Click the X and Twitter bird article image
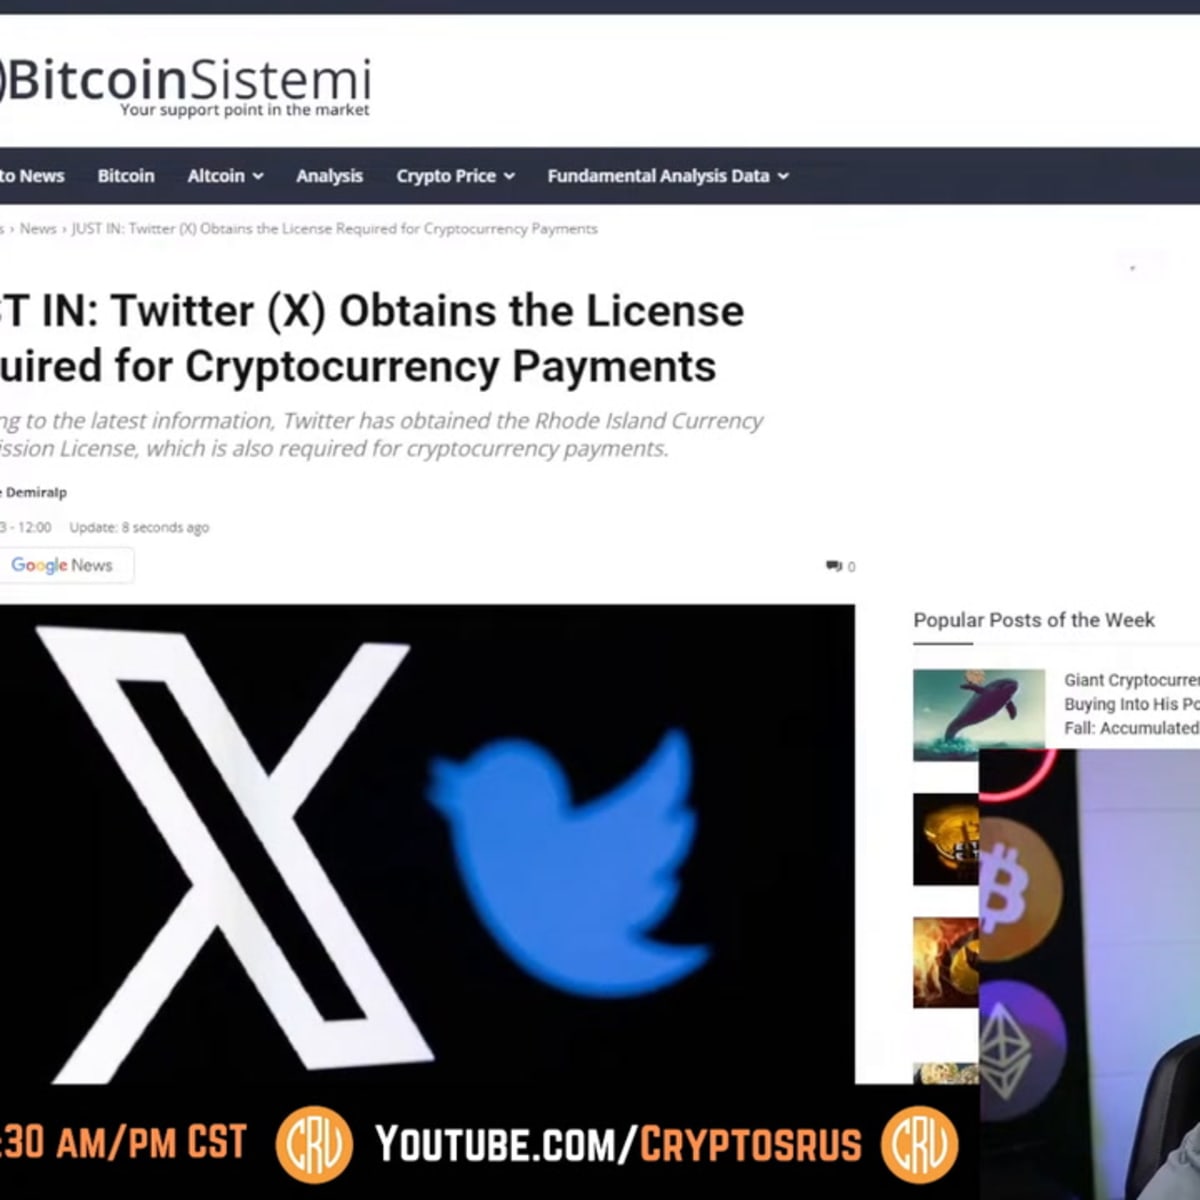Viewport: 1200px width, 1200px height. coord(427,844)
